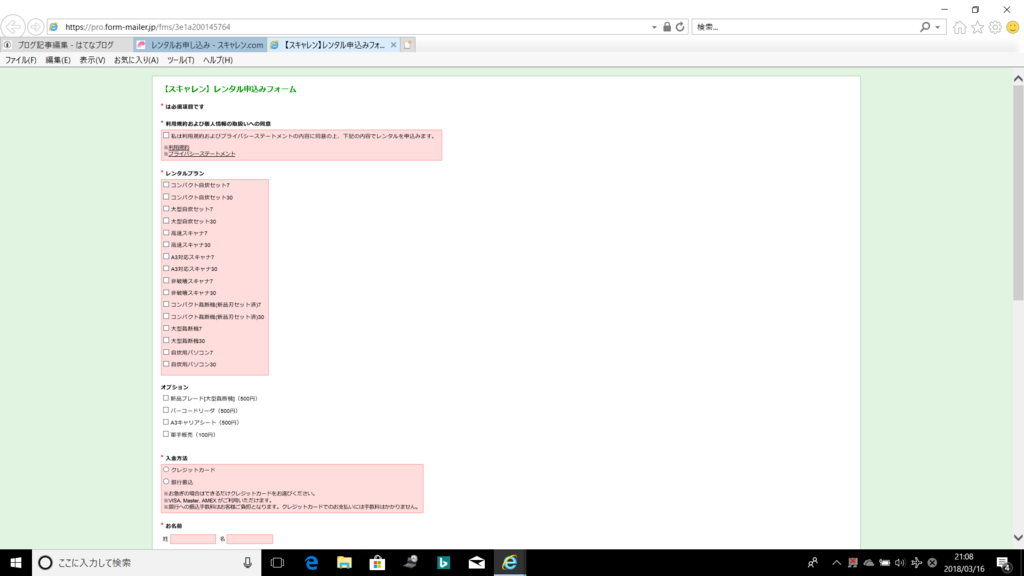This screenshot has height=576, width=1024.
Task: Open the ヘルプ(H) menu
Action: tap(217, 60)
